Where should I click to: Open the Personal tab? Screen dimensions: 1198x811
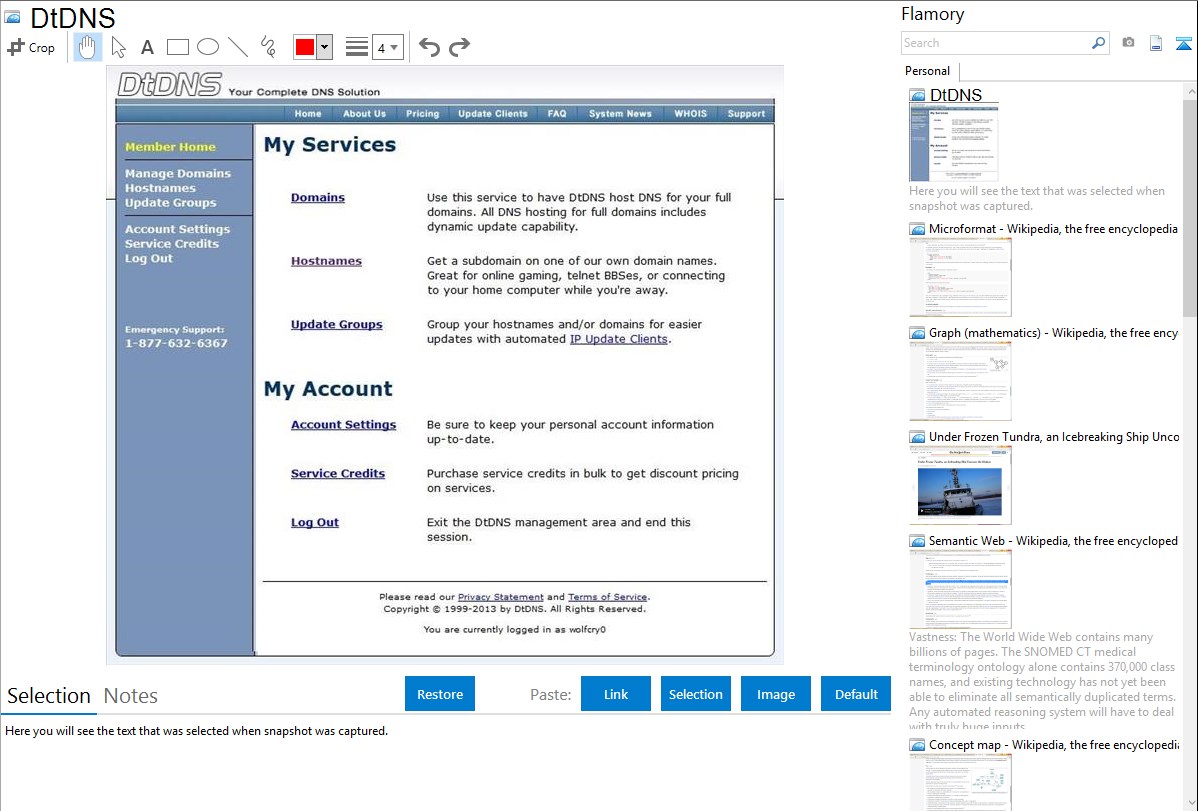tap(927, 71)
